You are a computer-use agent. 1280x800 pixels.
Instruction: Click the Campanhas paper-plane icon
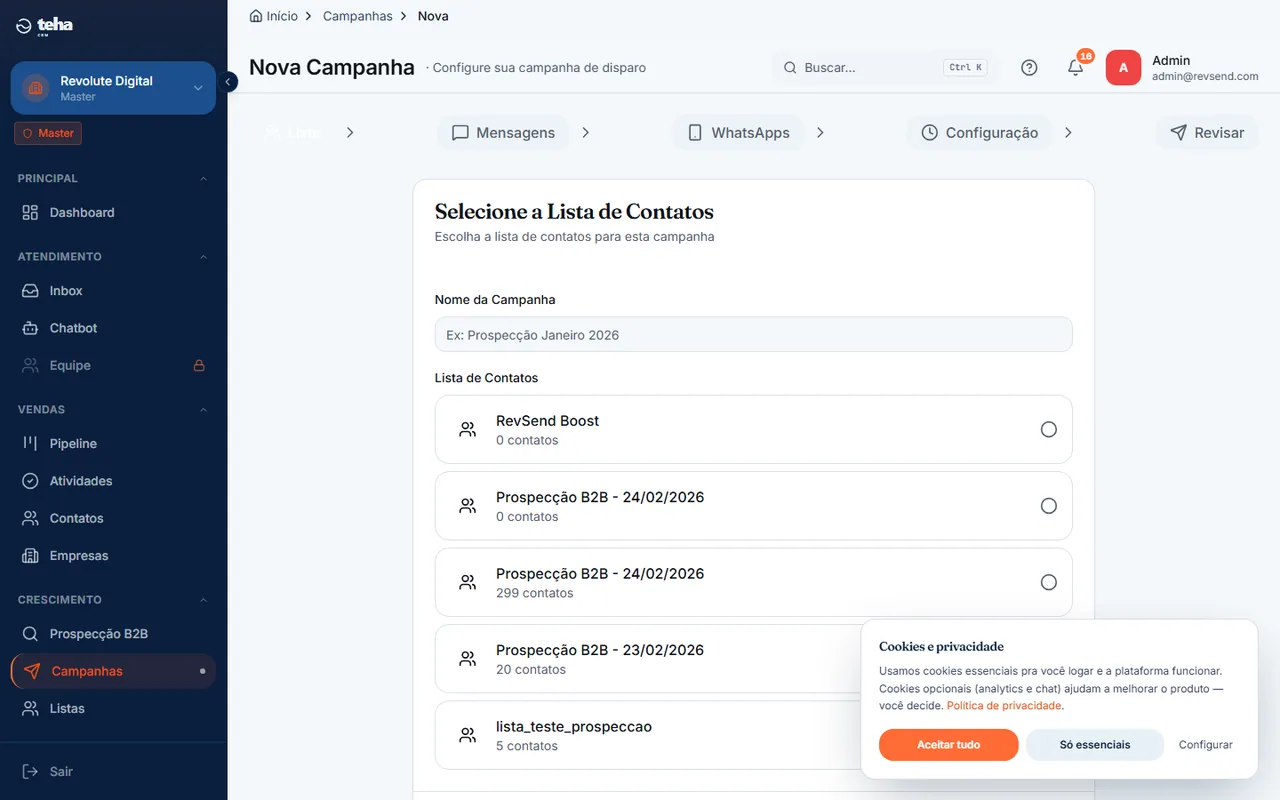click(x=32, y=671)
